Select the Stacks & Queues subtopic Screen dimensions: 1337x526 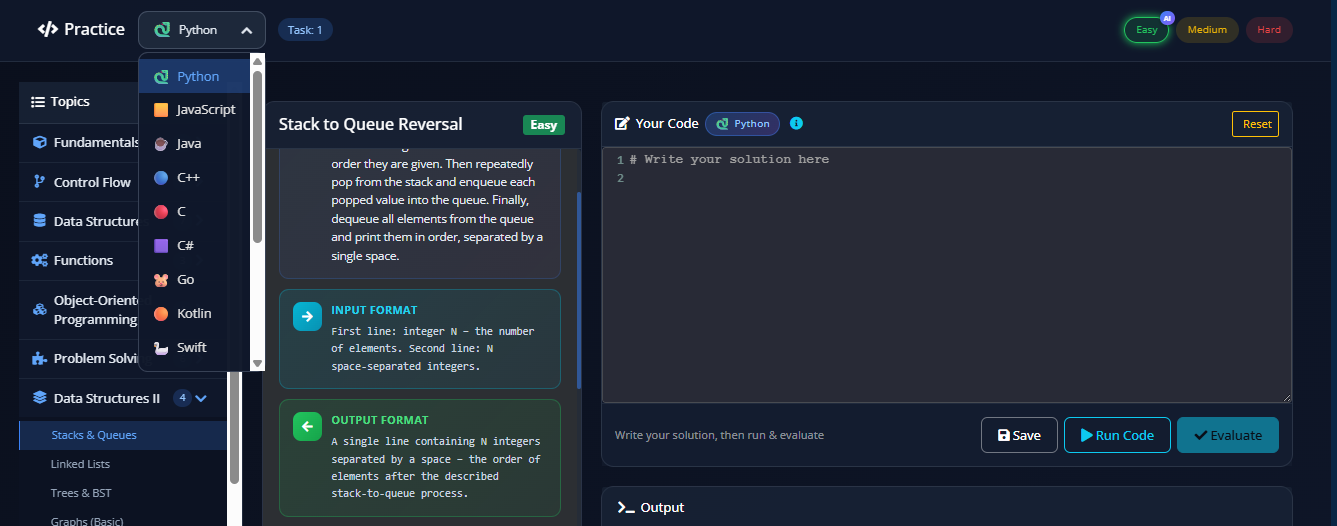(123, 435)
